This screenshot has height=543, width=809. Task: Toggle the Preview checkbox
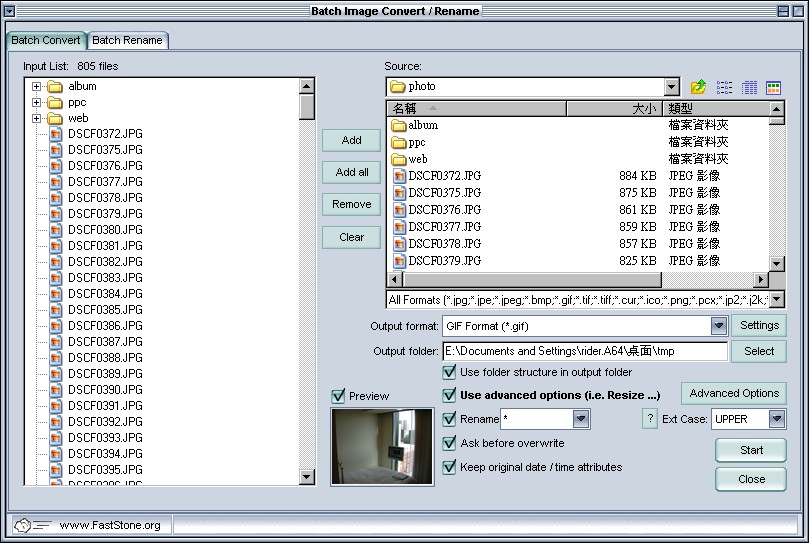click(x=339, y=396)
